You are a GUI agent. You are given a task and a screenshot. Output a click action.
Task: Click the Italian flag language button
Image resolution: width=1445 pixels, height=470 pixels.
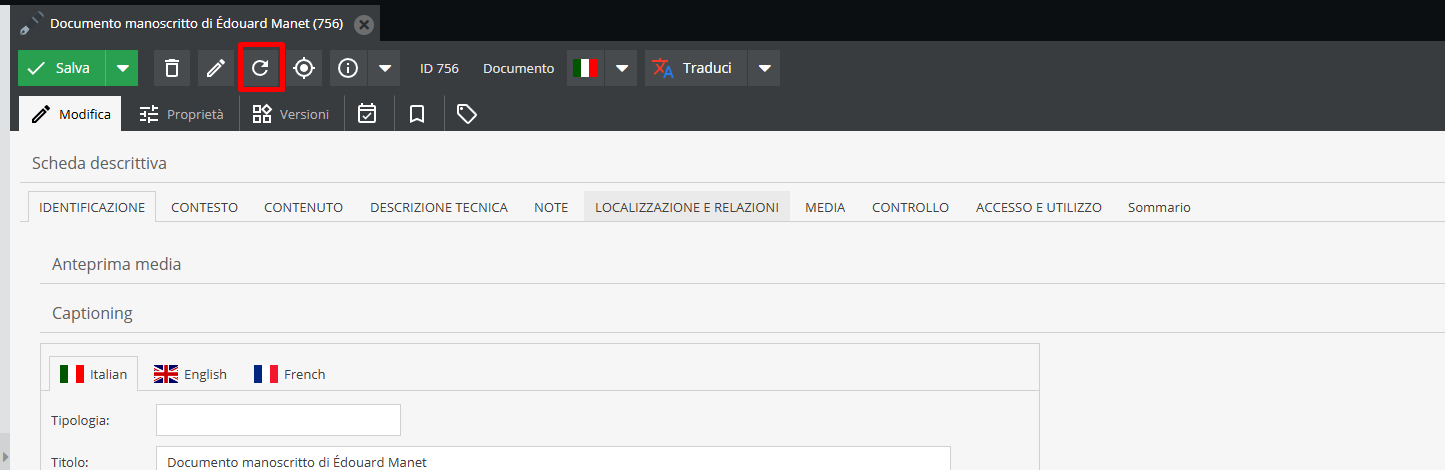tap(585, 68)
